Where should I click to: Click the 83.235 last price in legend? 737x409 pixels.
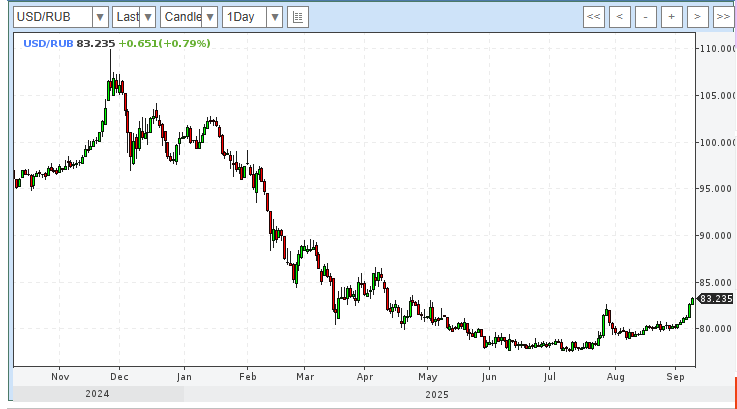coord(96,44)
